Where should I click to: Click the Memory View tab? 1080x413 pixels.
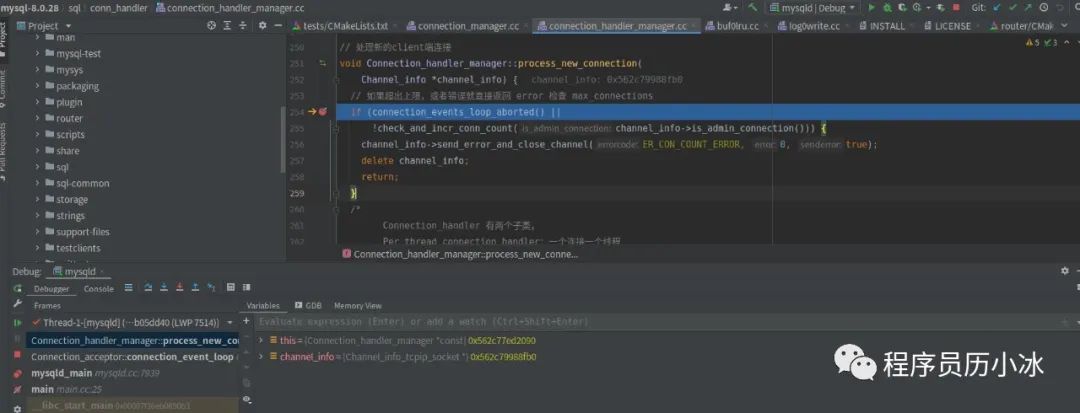(x=358, y=305)
